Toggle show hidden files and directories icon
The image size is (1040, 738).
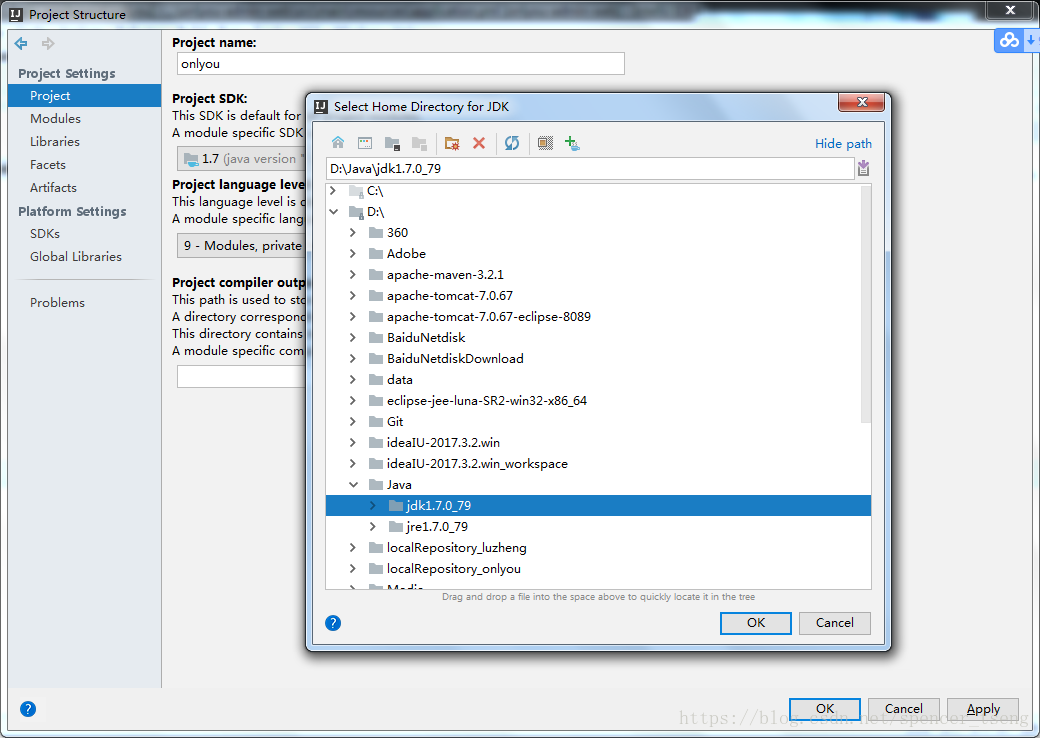(545, 143)
